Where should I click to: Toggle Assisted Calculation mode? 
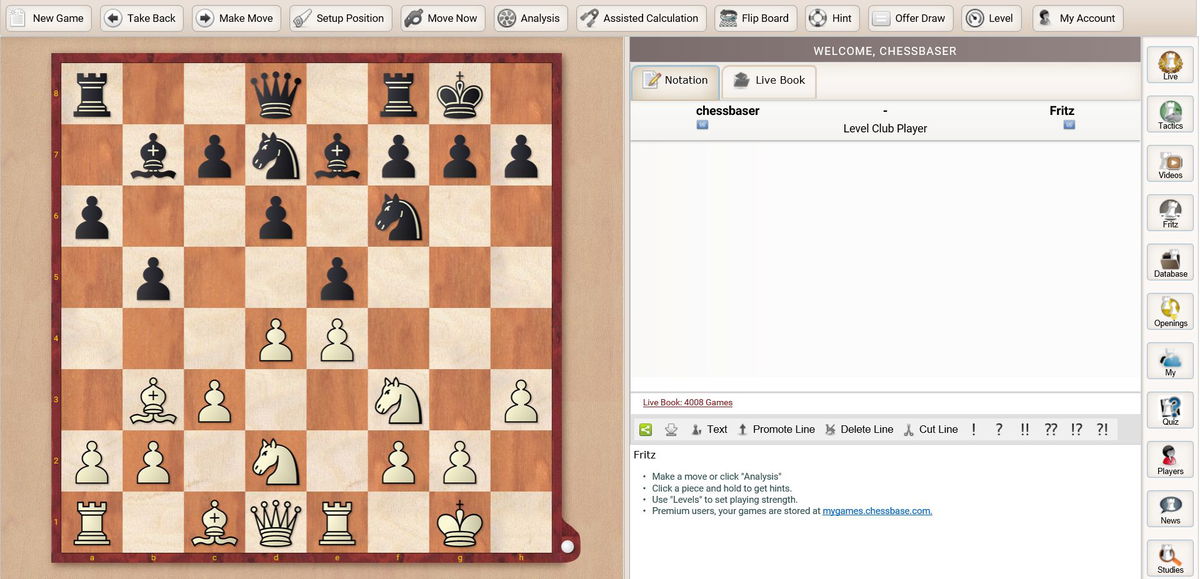[641, 18]
